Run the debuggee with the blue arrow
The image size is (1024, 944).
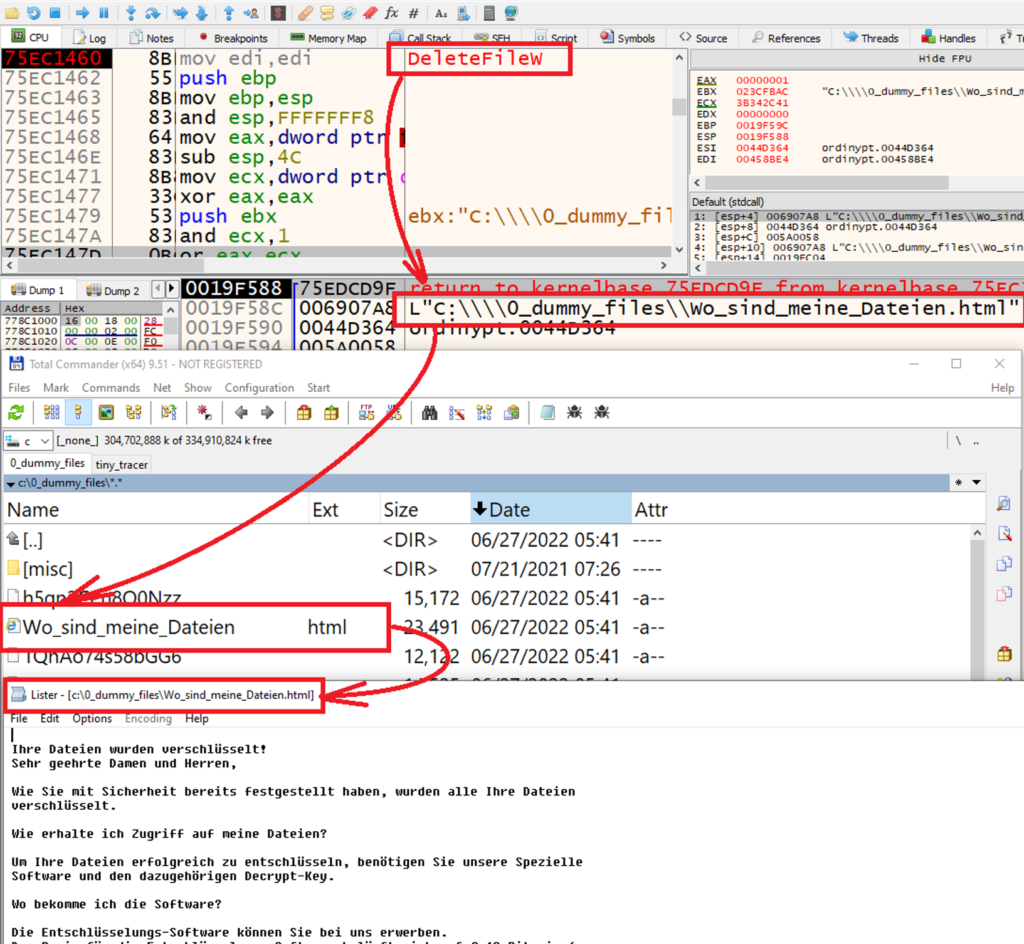(x=82, y=12)
